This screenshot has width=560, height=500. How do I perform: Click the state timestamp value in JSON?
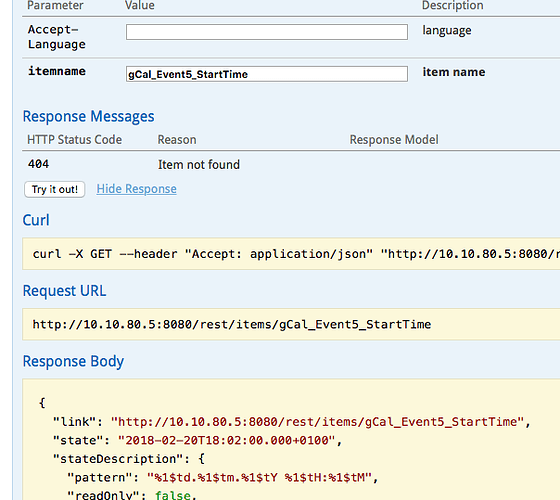click(x=226, y=440)
